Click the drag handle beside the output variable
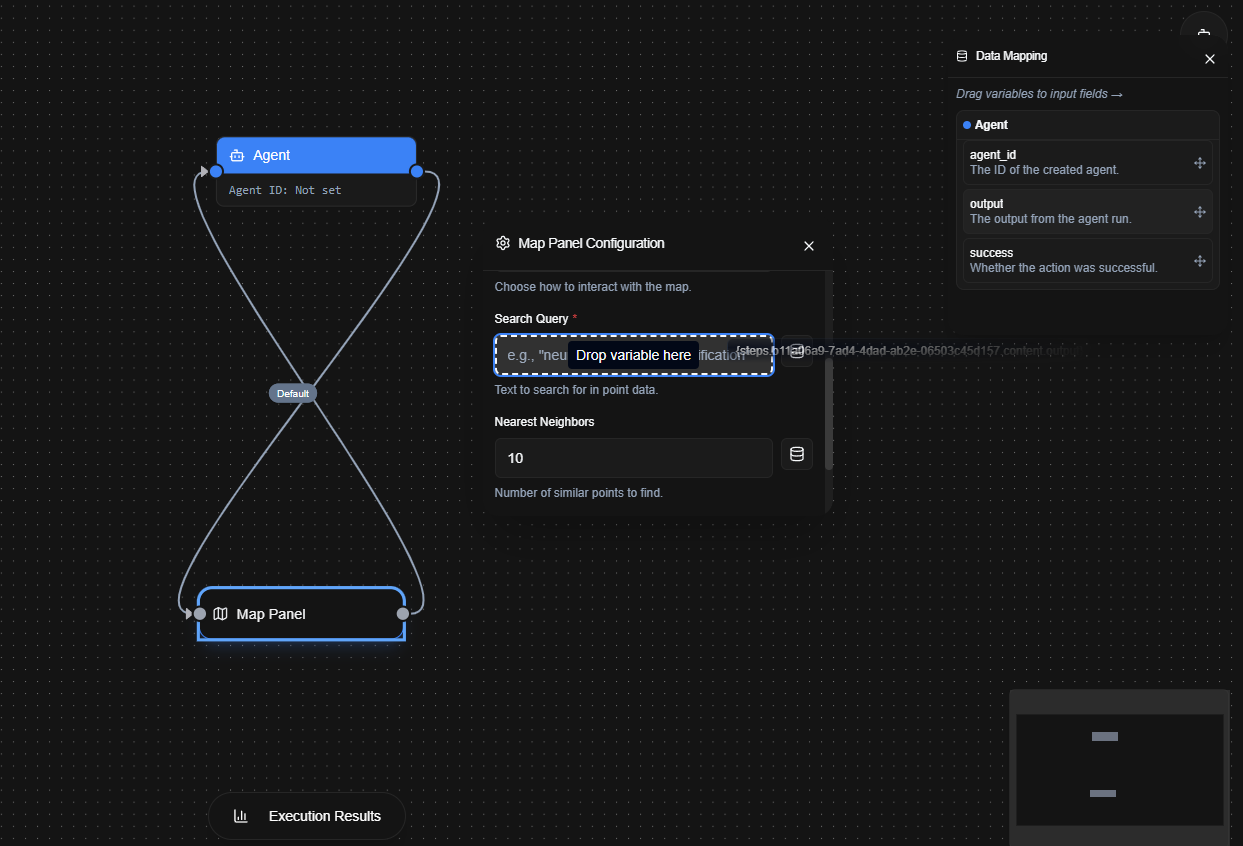Viewport: 1243px width, 846px height. [1199, 212]
